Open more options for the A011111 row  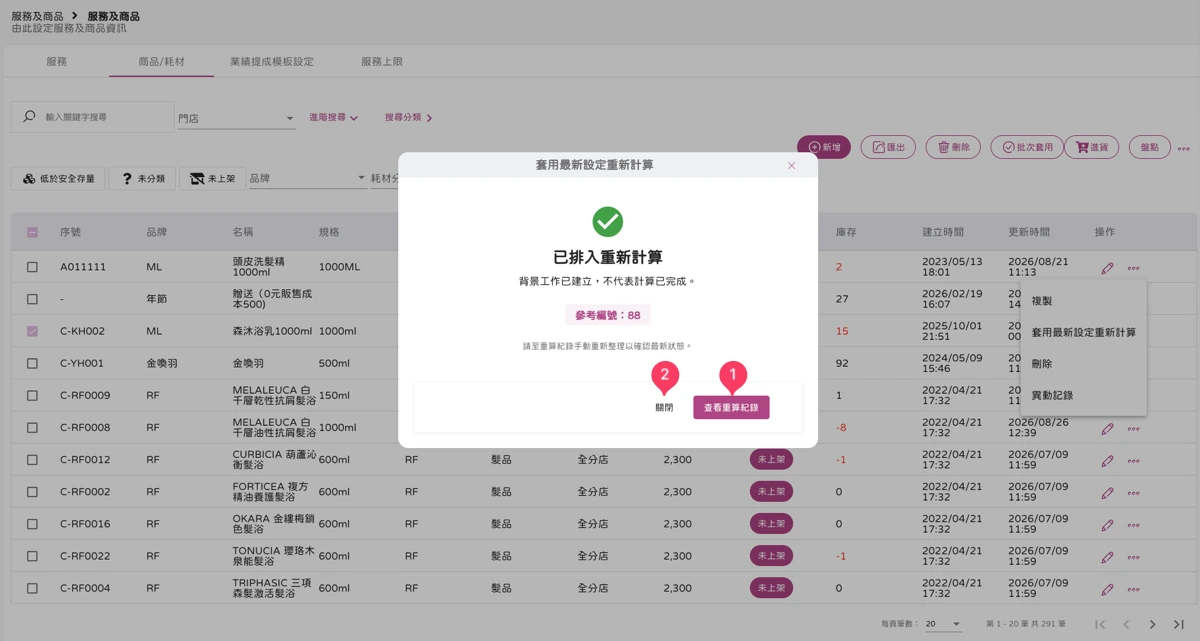click(x=1133, y=268)
